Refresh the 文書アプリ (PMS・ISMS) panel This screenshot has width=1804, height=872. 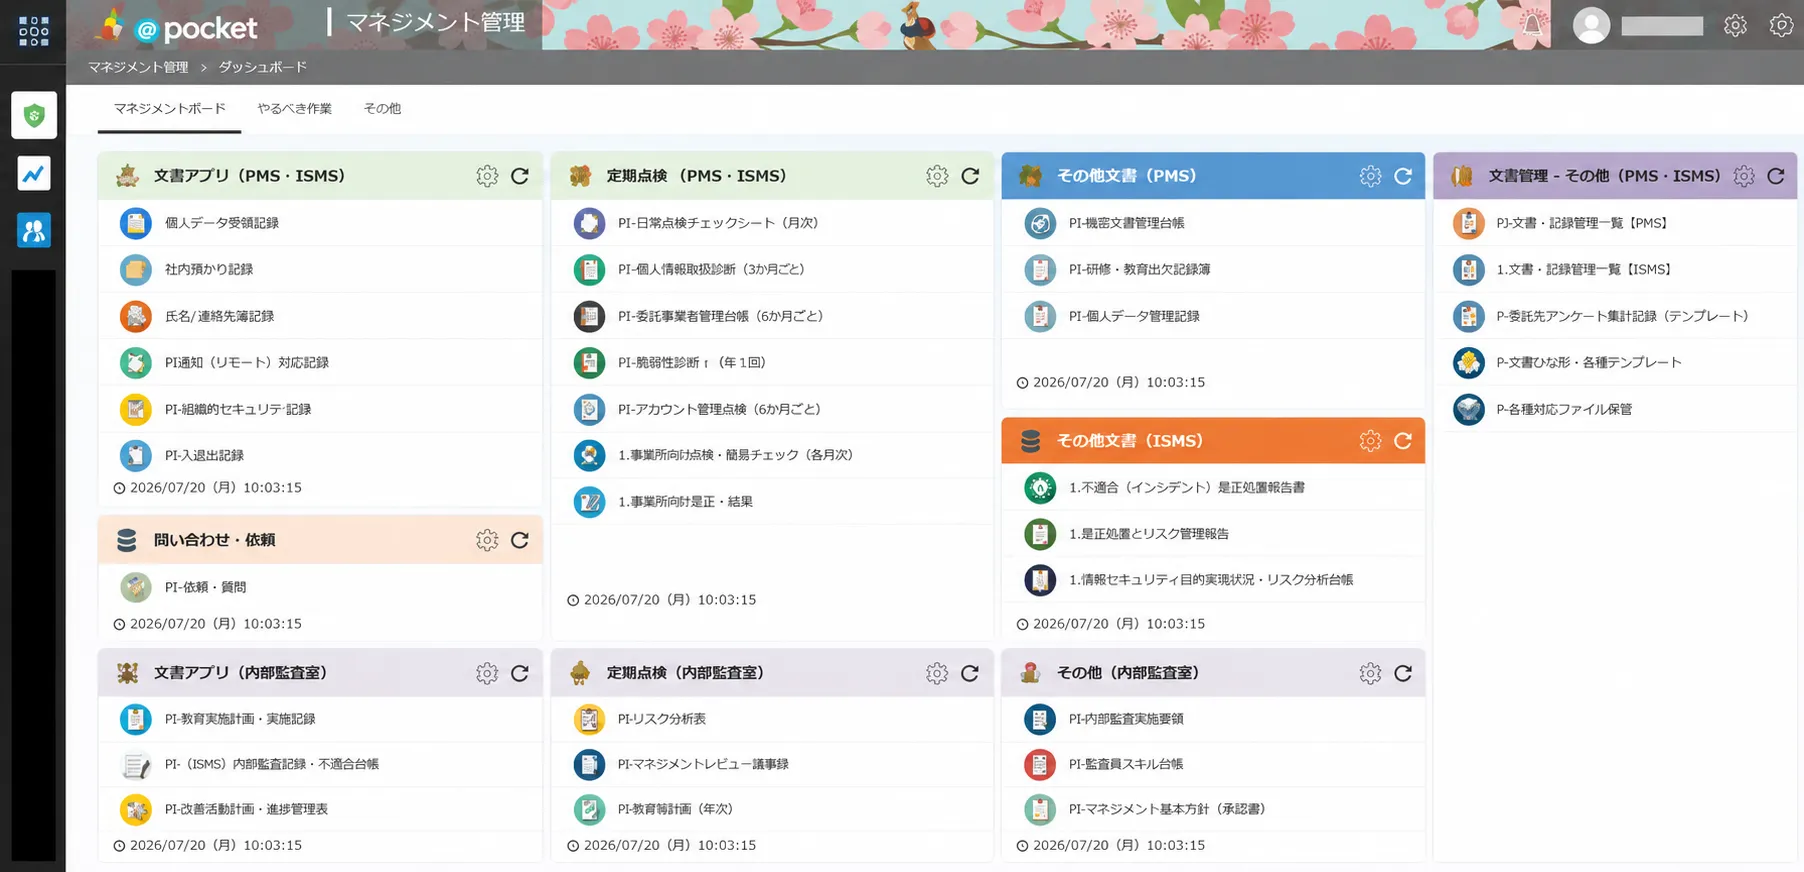pos(520,176)
